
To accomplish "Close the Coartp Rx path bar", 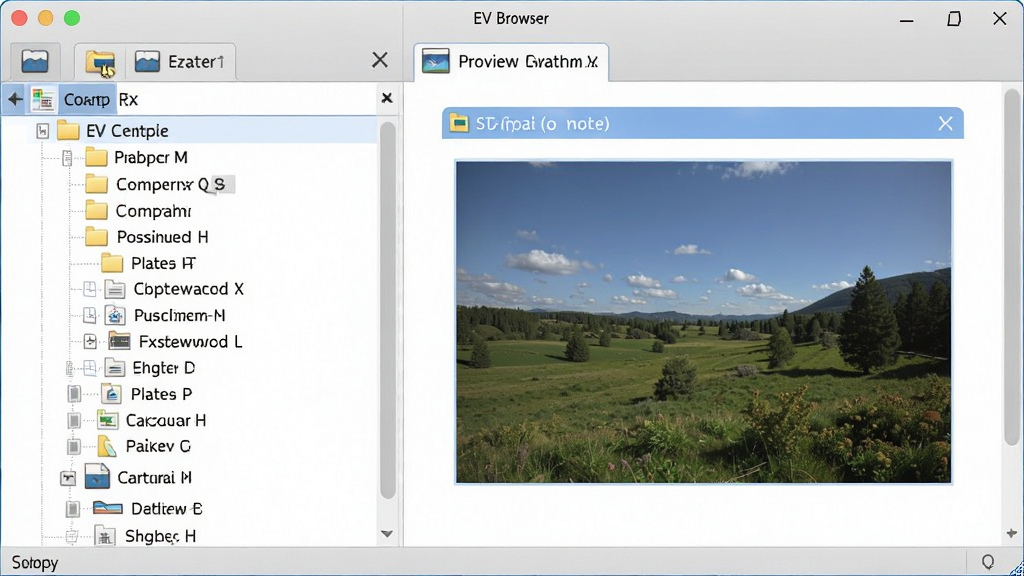I will (387, 98).
